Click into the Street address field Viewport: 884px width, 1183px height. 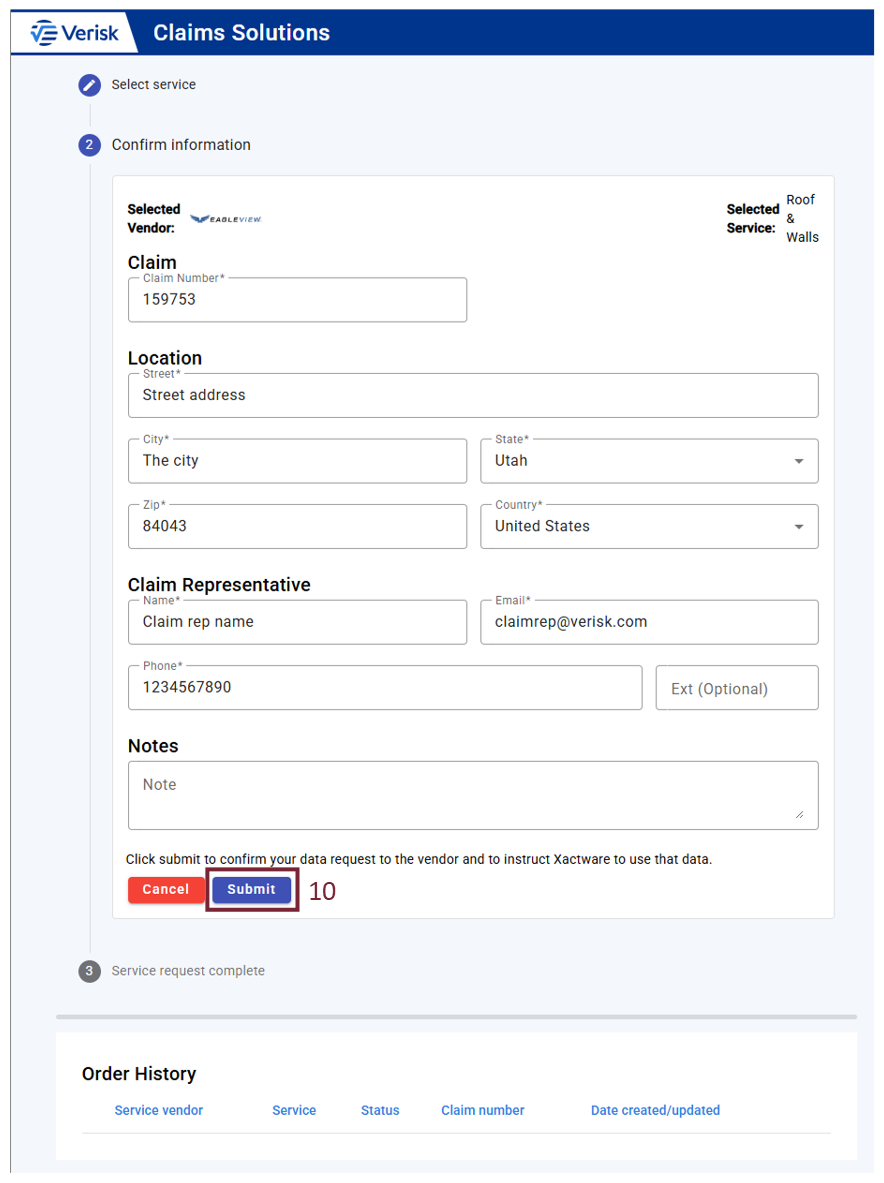[473, 395]
